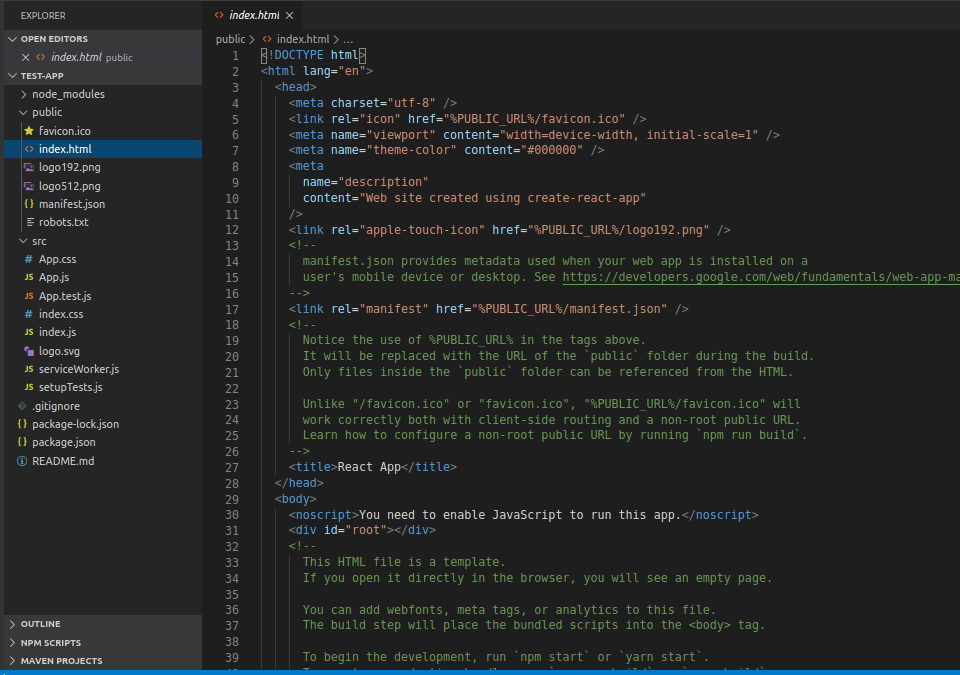Open favicon.ico from the file tree

(65, 130)
